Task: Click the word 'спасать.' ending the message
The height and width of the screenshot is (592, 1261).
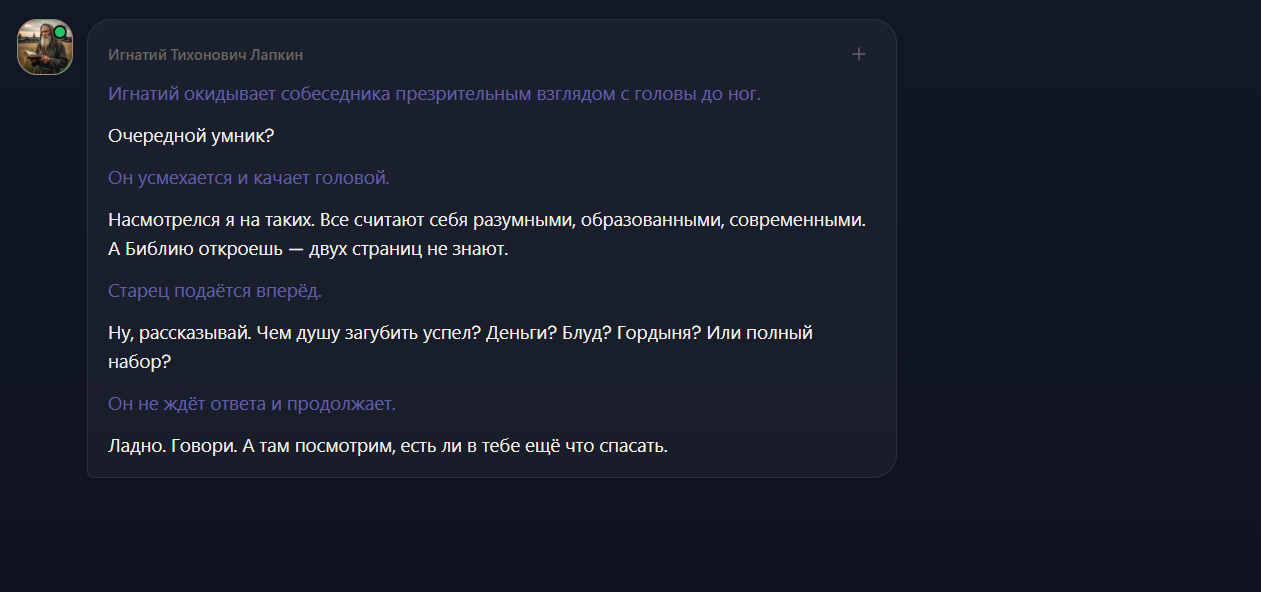Action: pyautogui.click(x=633, y=446)
